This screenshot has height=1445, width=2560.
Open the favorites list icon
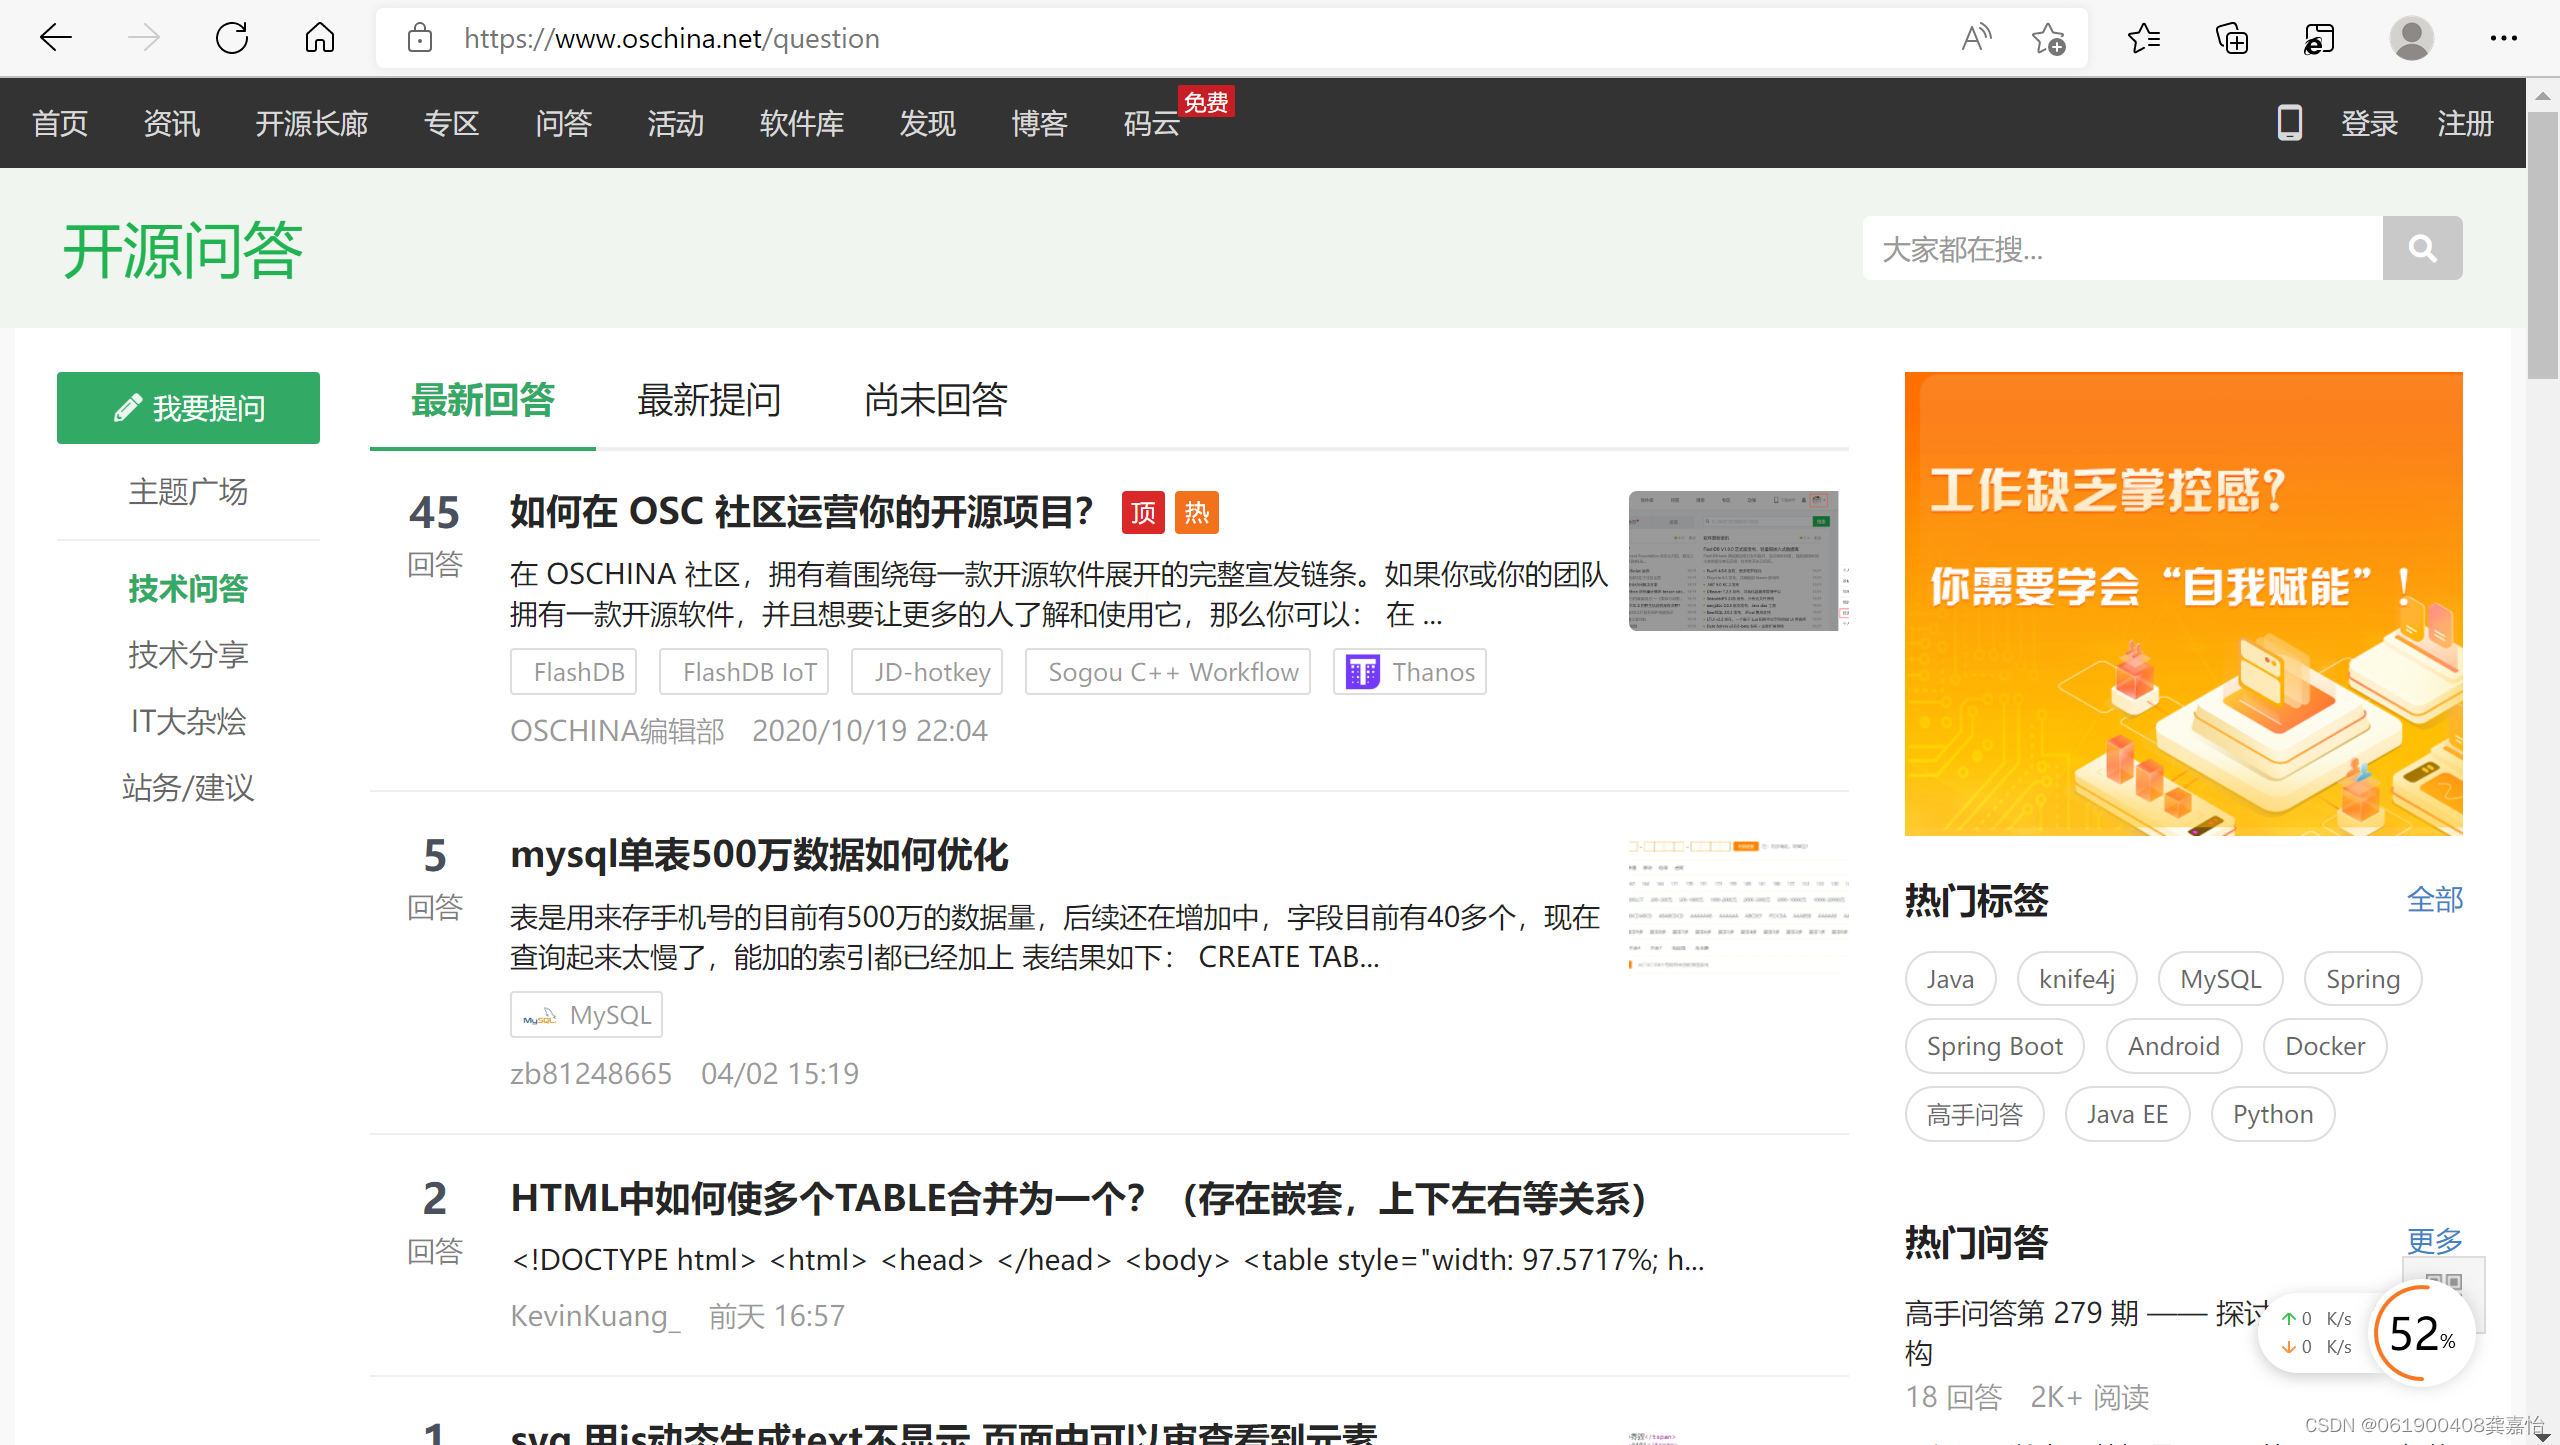[2144, 38]
